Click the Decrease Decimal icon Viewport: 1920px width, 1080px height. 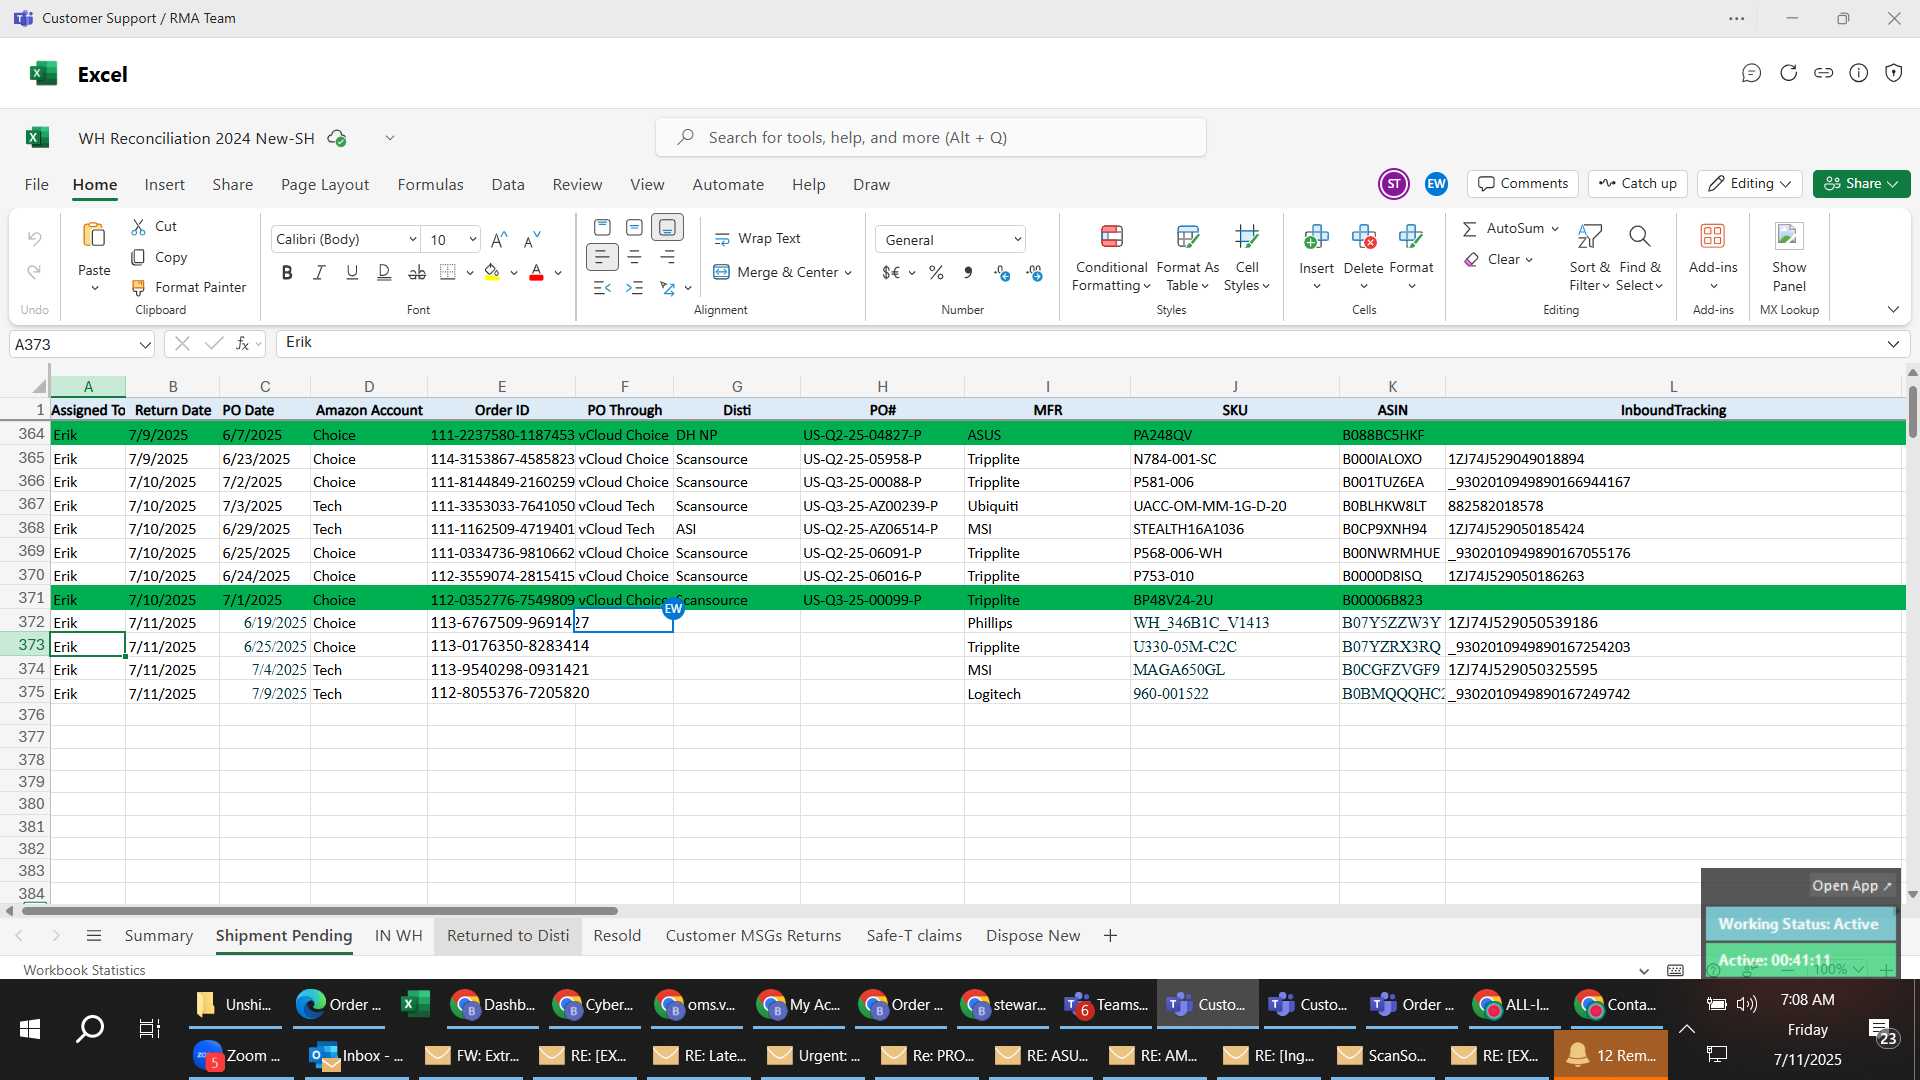1034,272
